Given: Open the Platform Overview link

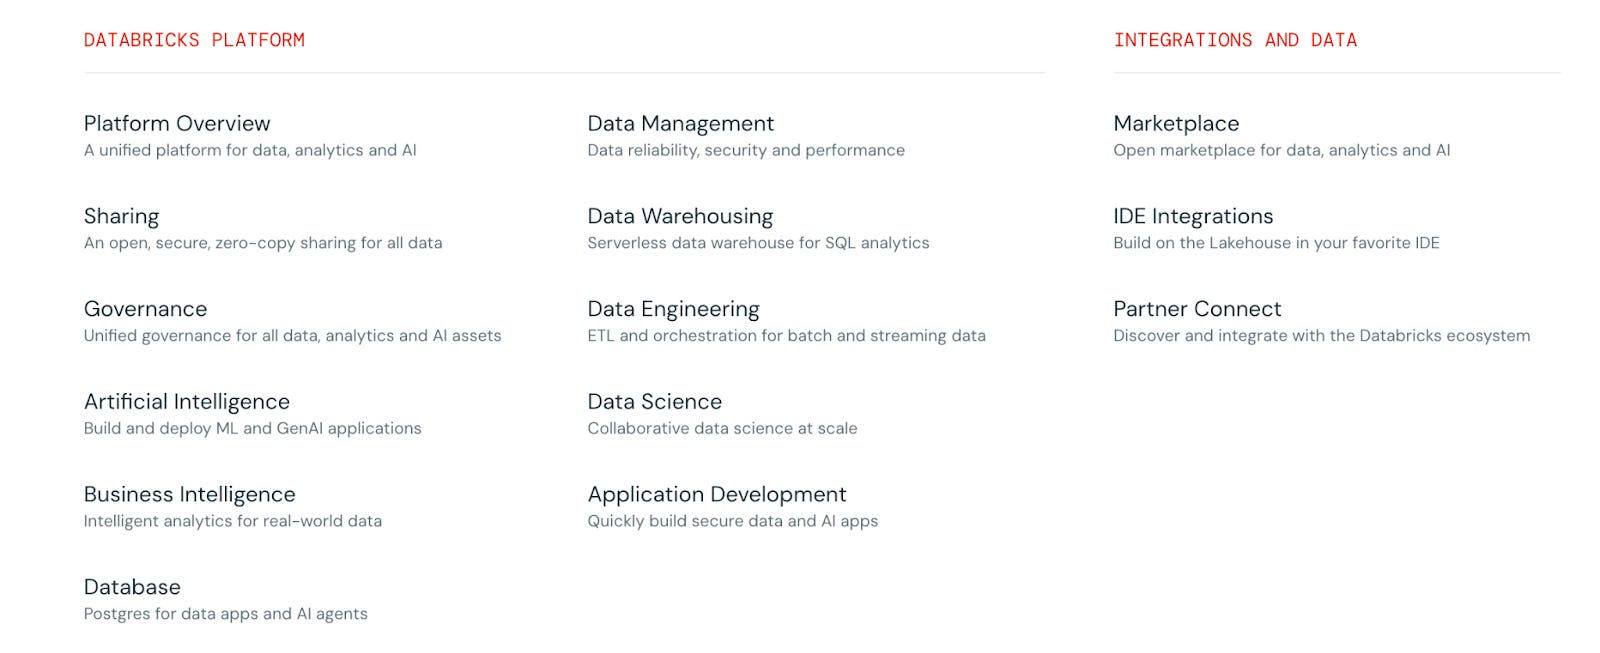Looking at the screenshot, I should 177,124.
